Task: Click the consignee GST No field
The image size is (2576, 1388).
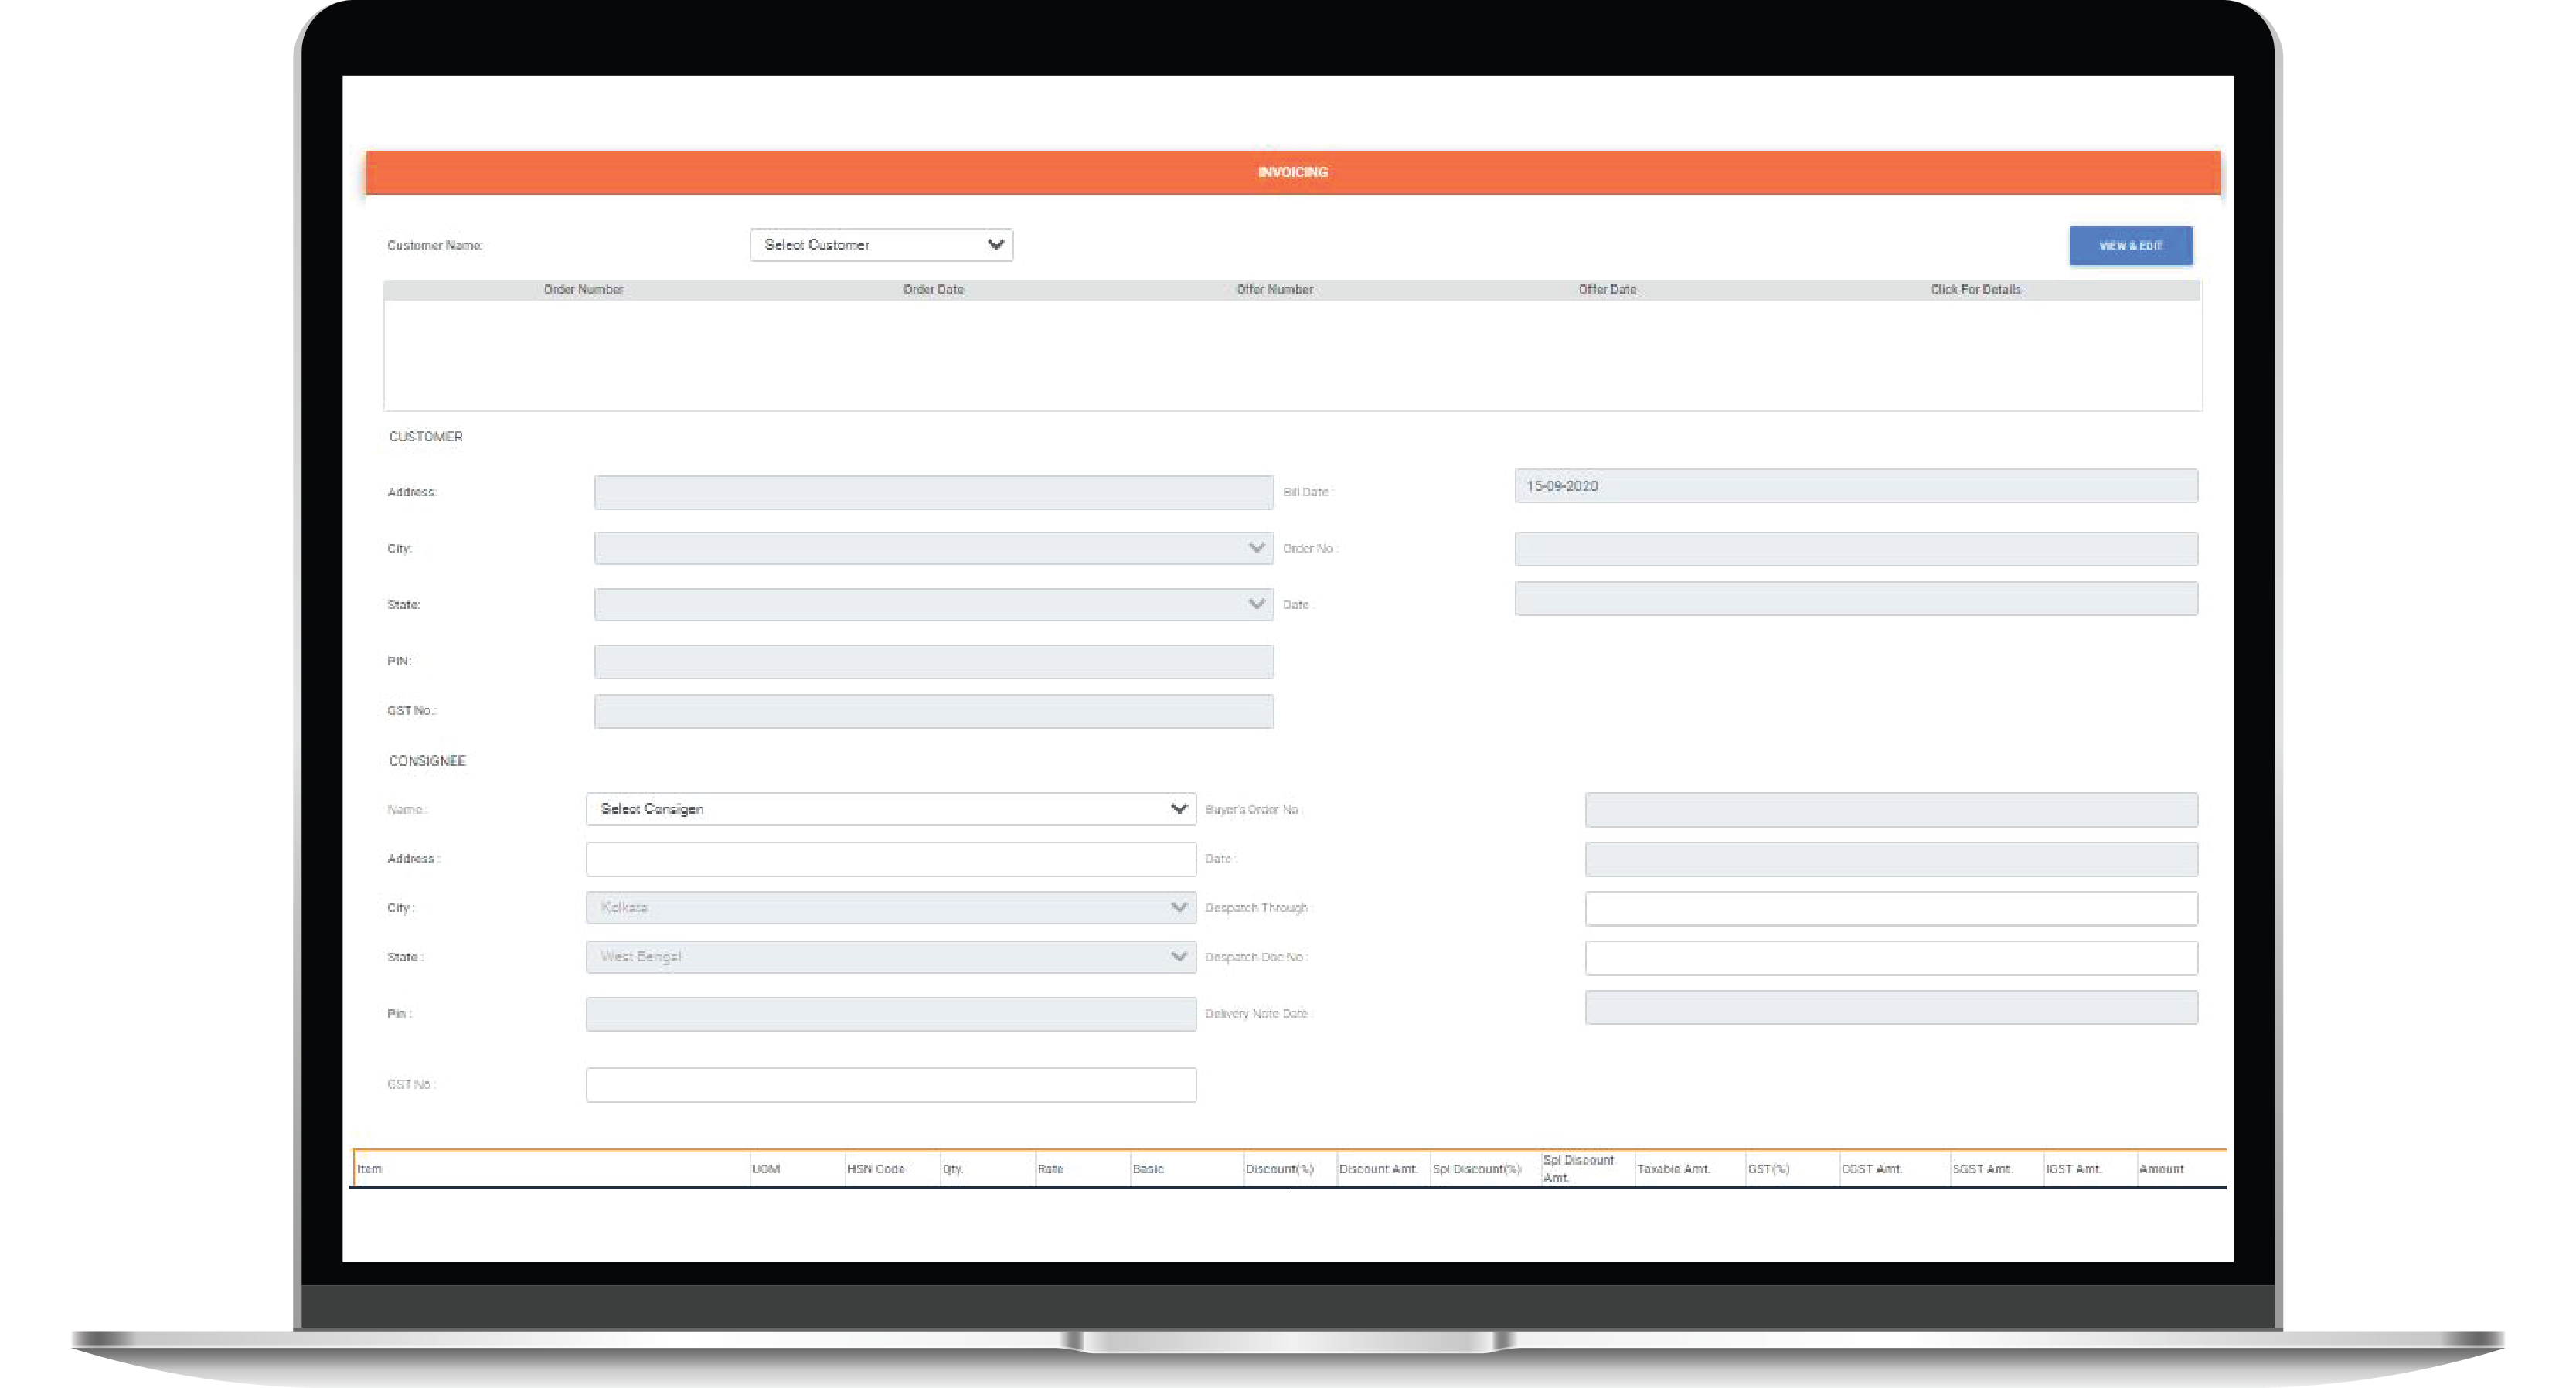Action: [x=890, y=1084]
